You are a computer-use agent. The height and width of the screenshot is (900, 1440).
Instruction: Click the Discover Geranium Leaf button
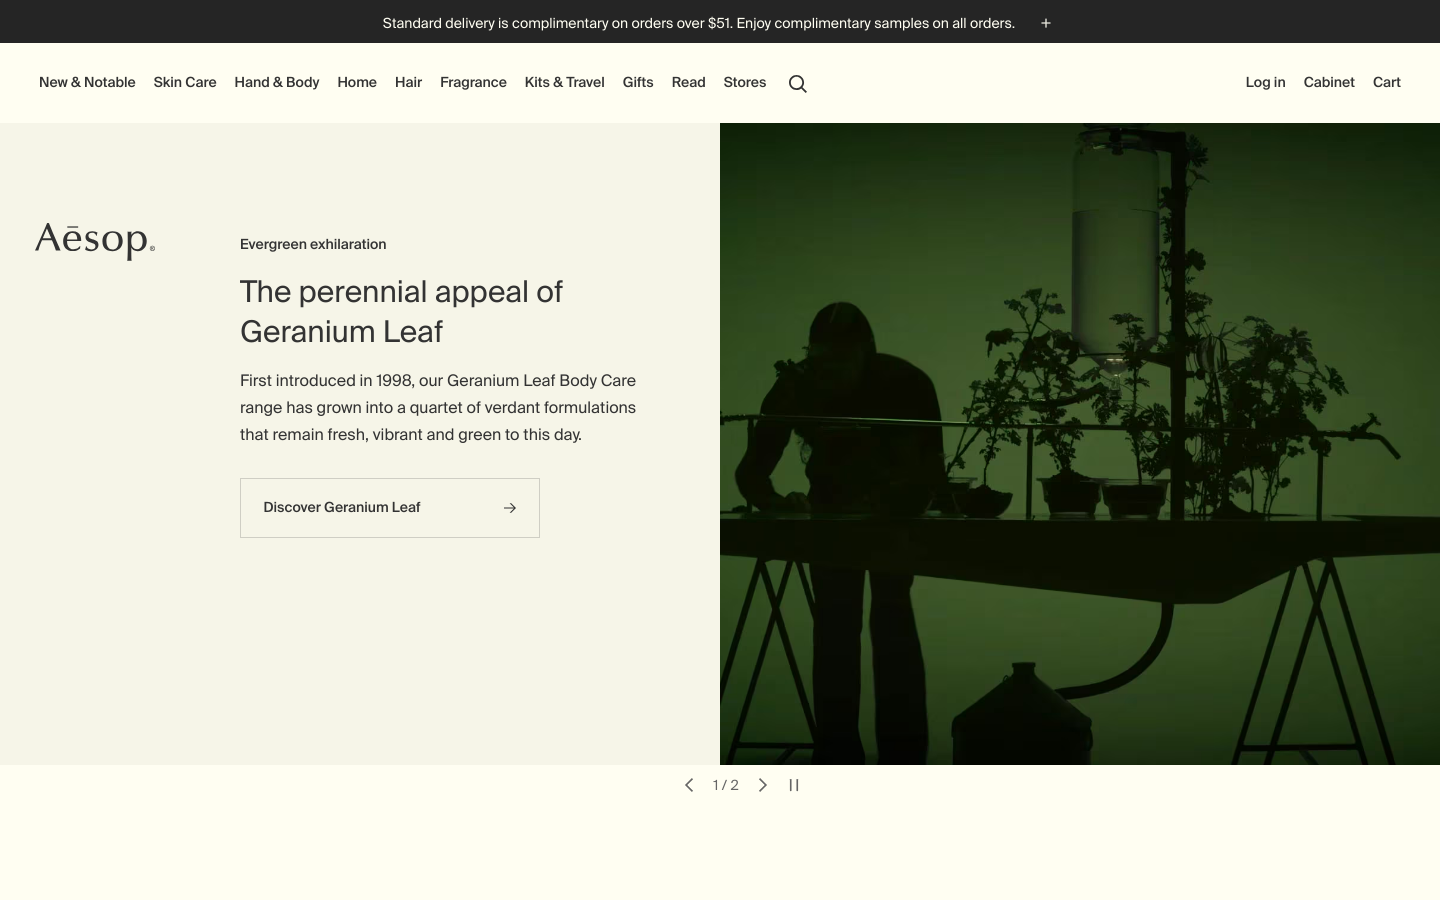[x=389, y=508]
